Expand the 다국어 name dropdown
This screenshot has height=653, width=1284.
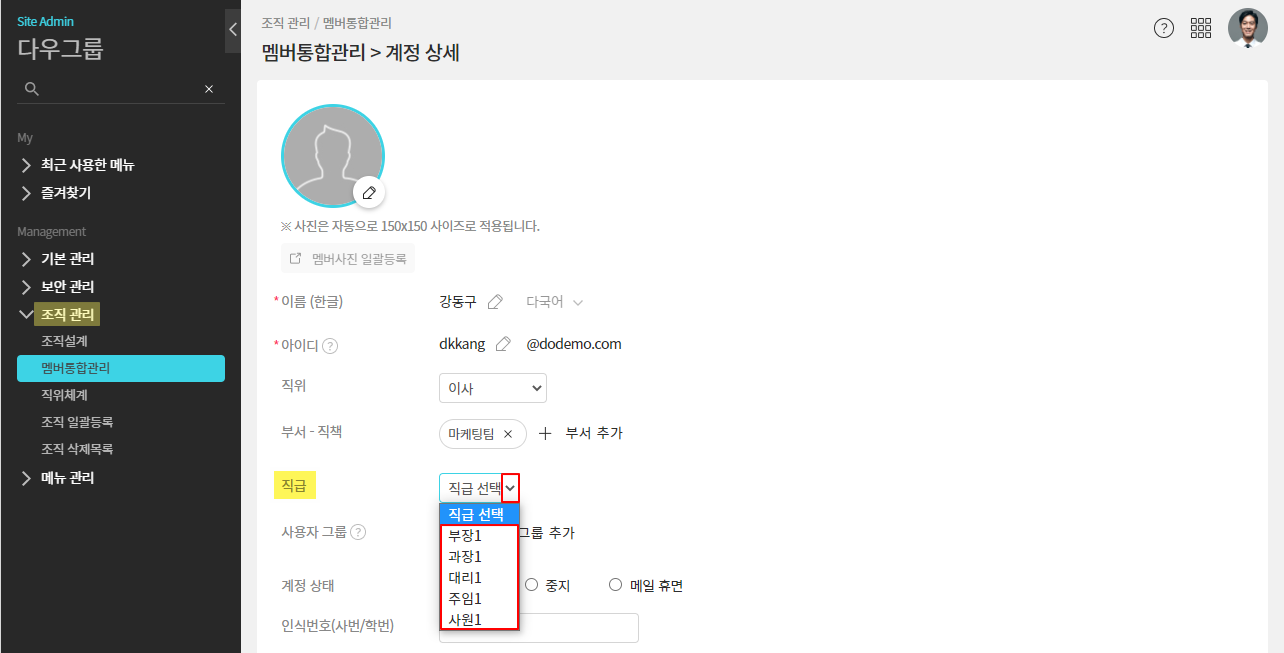[x=554, y=302]
